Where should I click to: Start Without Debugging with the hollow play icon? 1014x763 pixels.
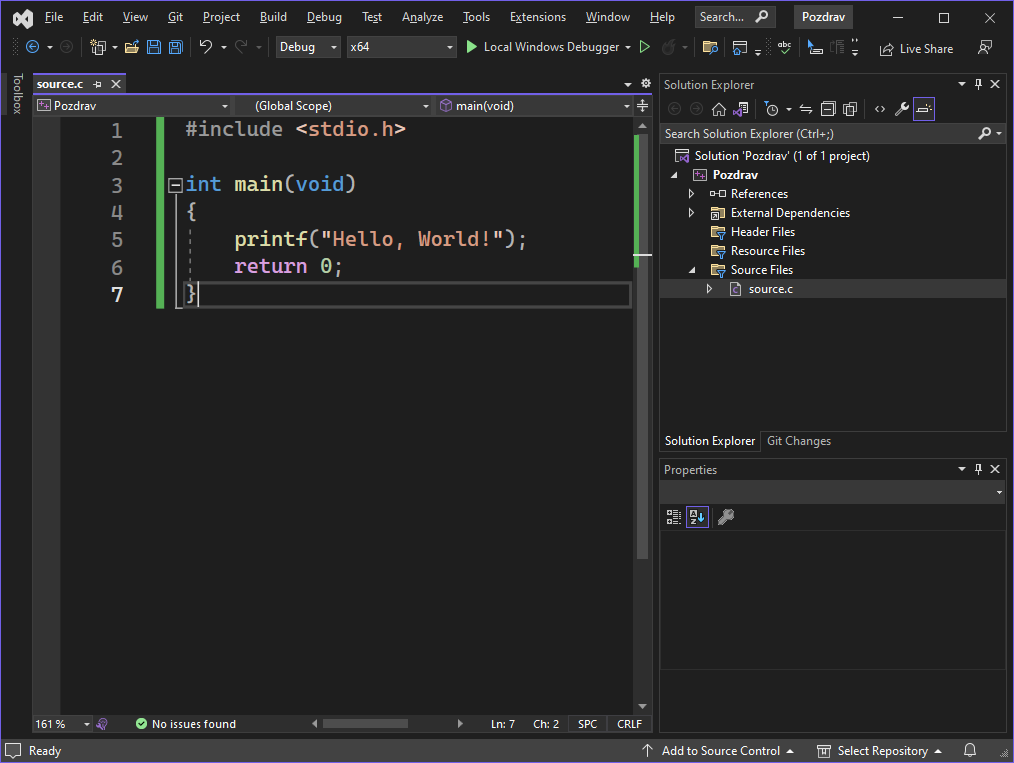coord(645,47)
